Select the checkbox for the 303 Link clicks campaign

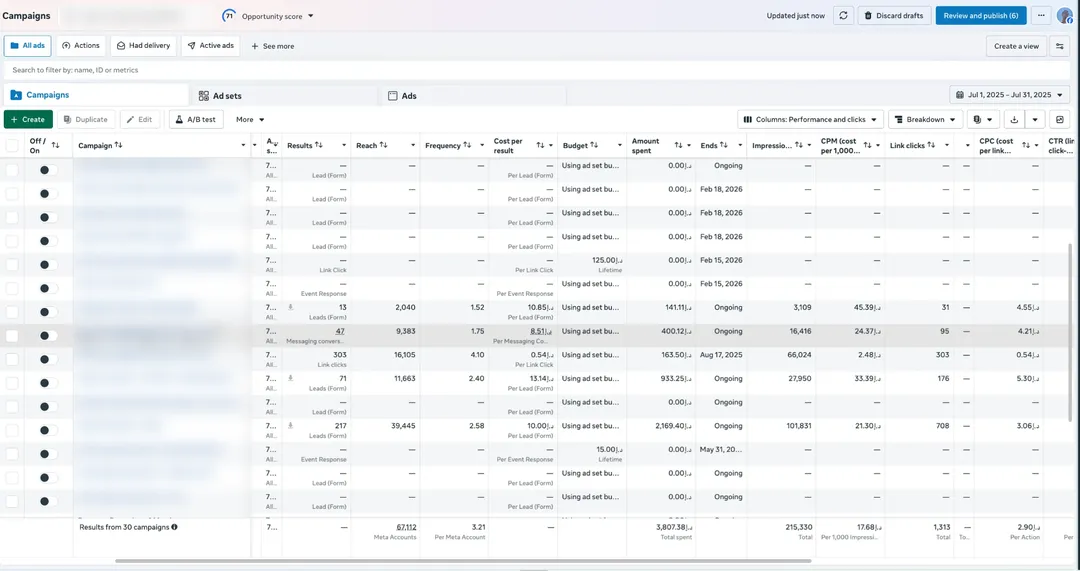(12, 360)
